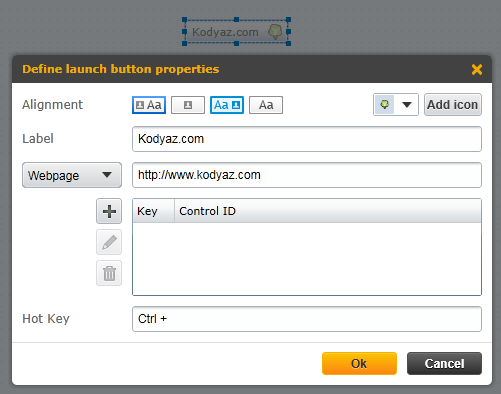Click the pencil edit parameter icon
Screen dimensions: 501x394
point(109,242)
